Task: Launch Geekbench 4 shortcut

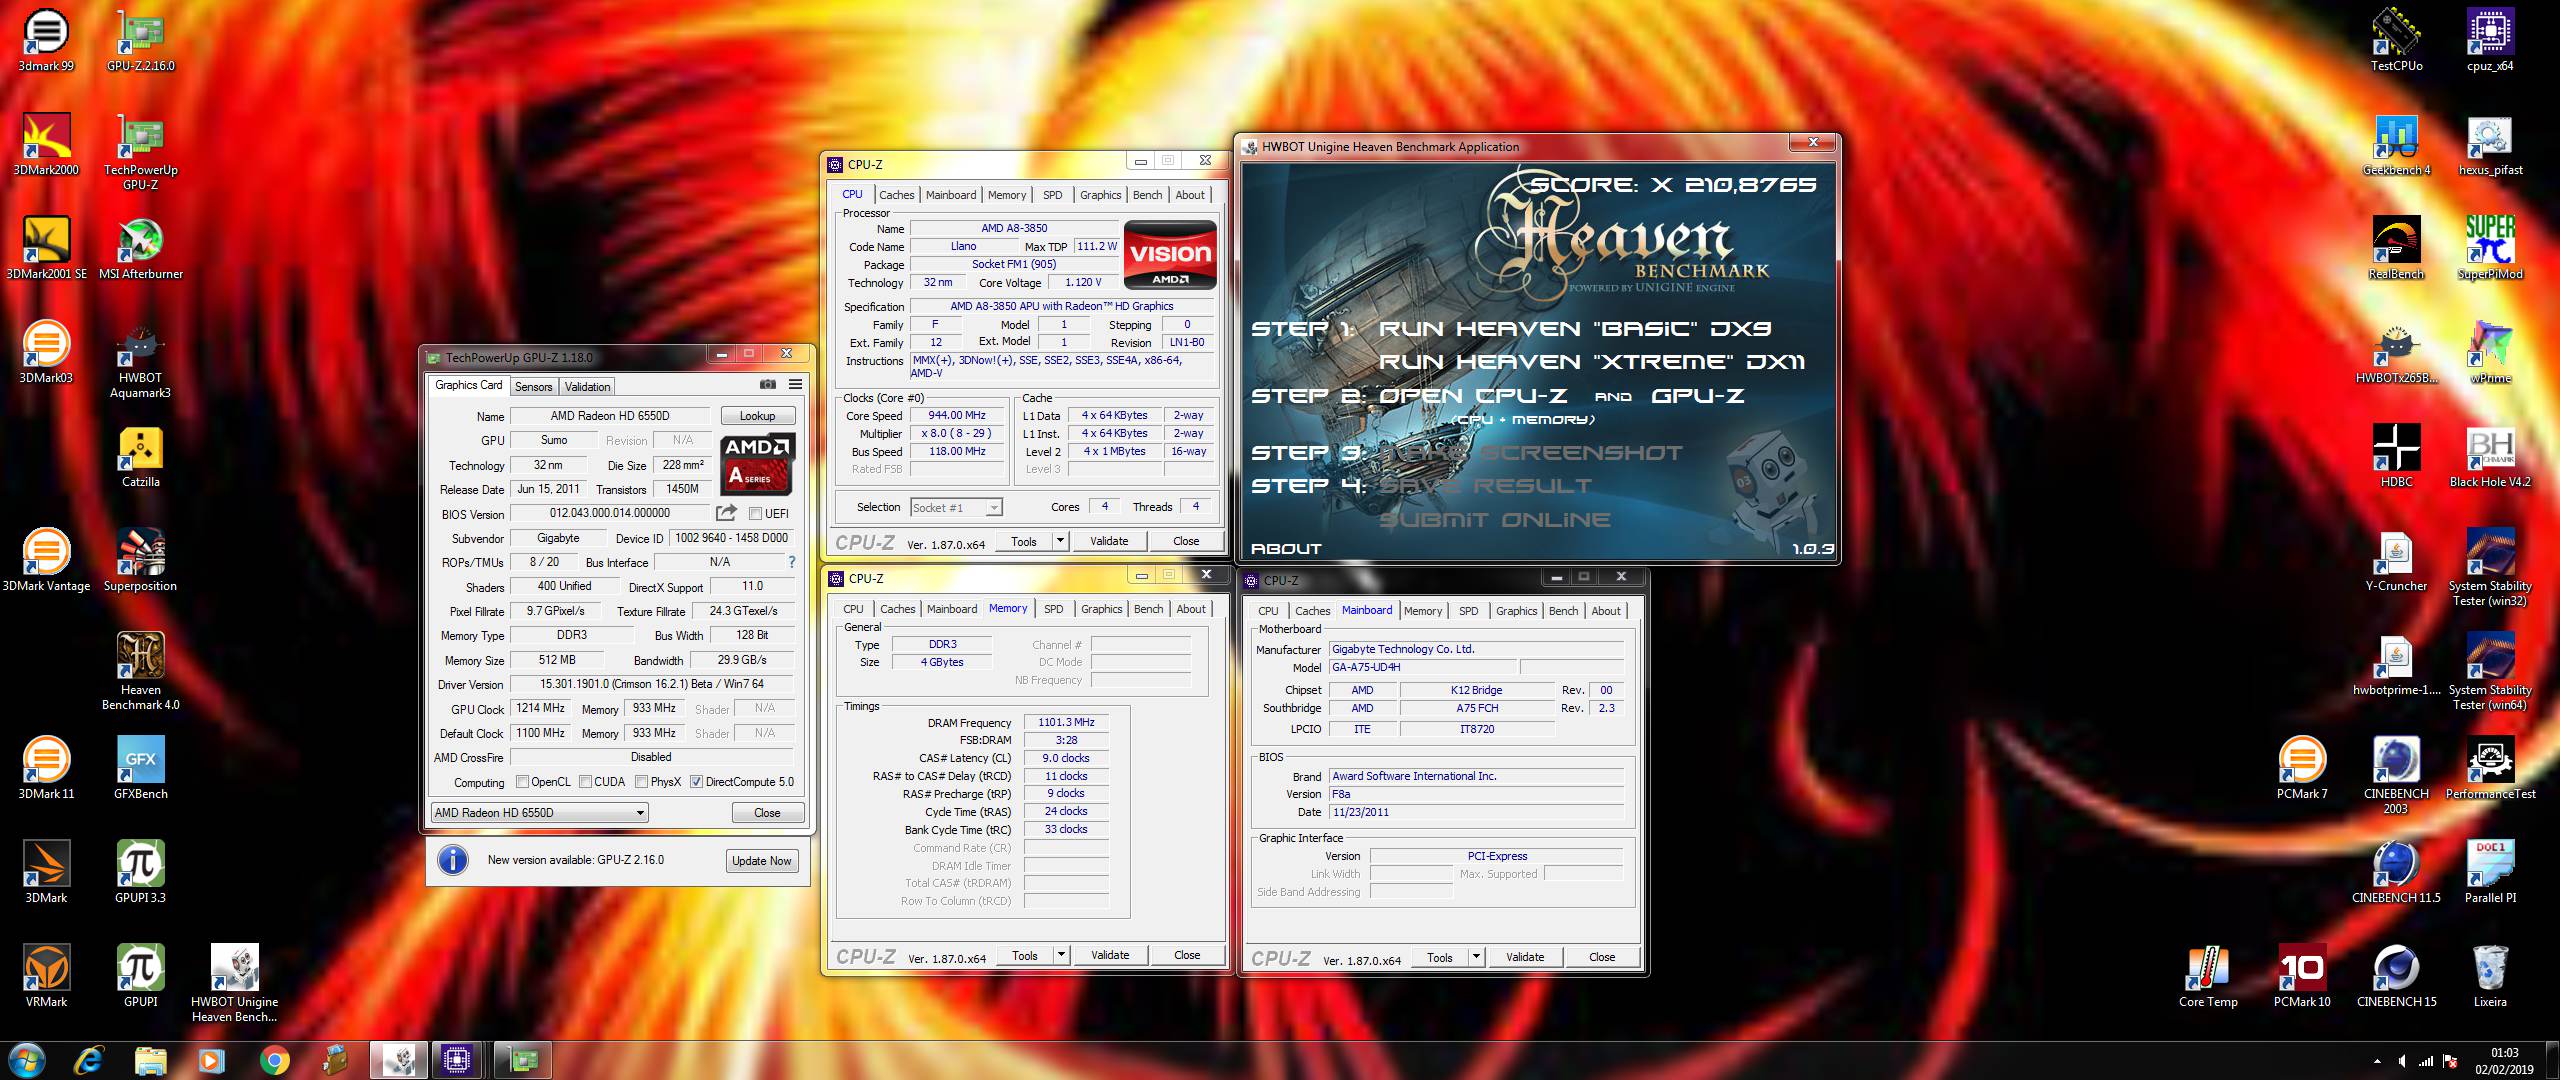Action: tap(2396, 144)
